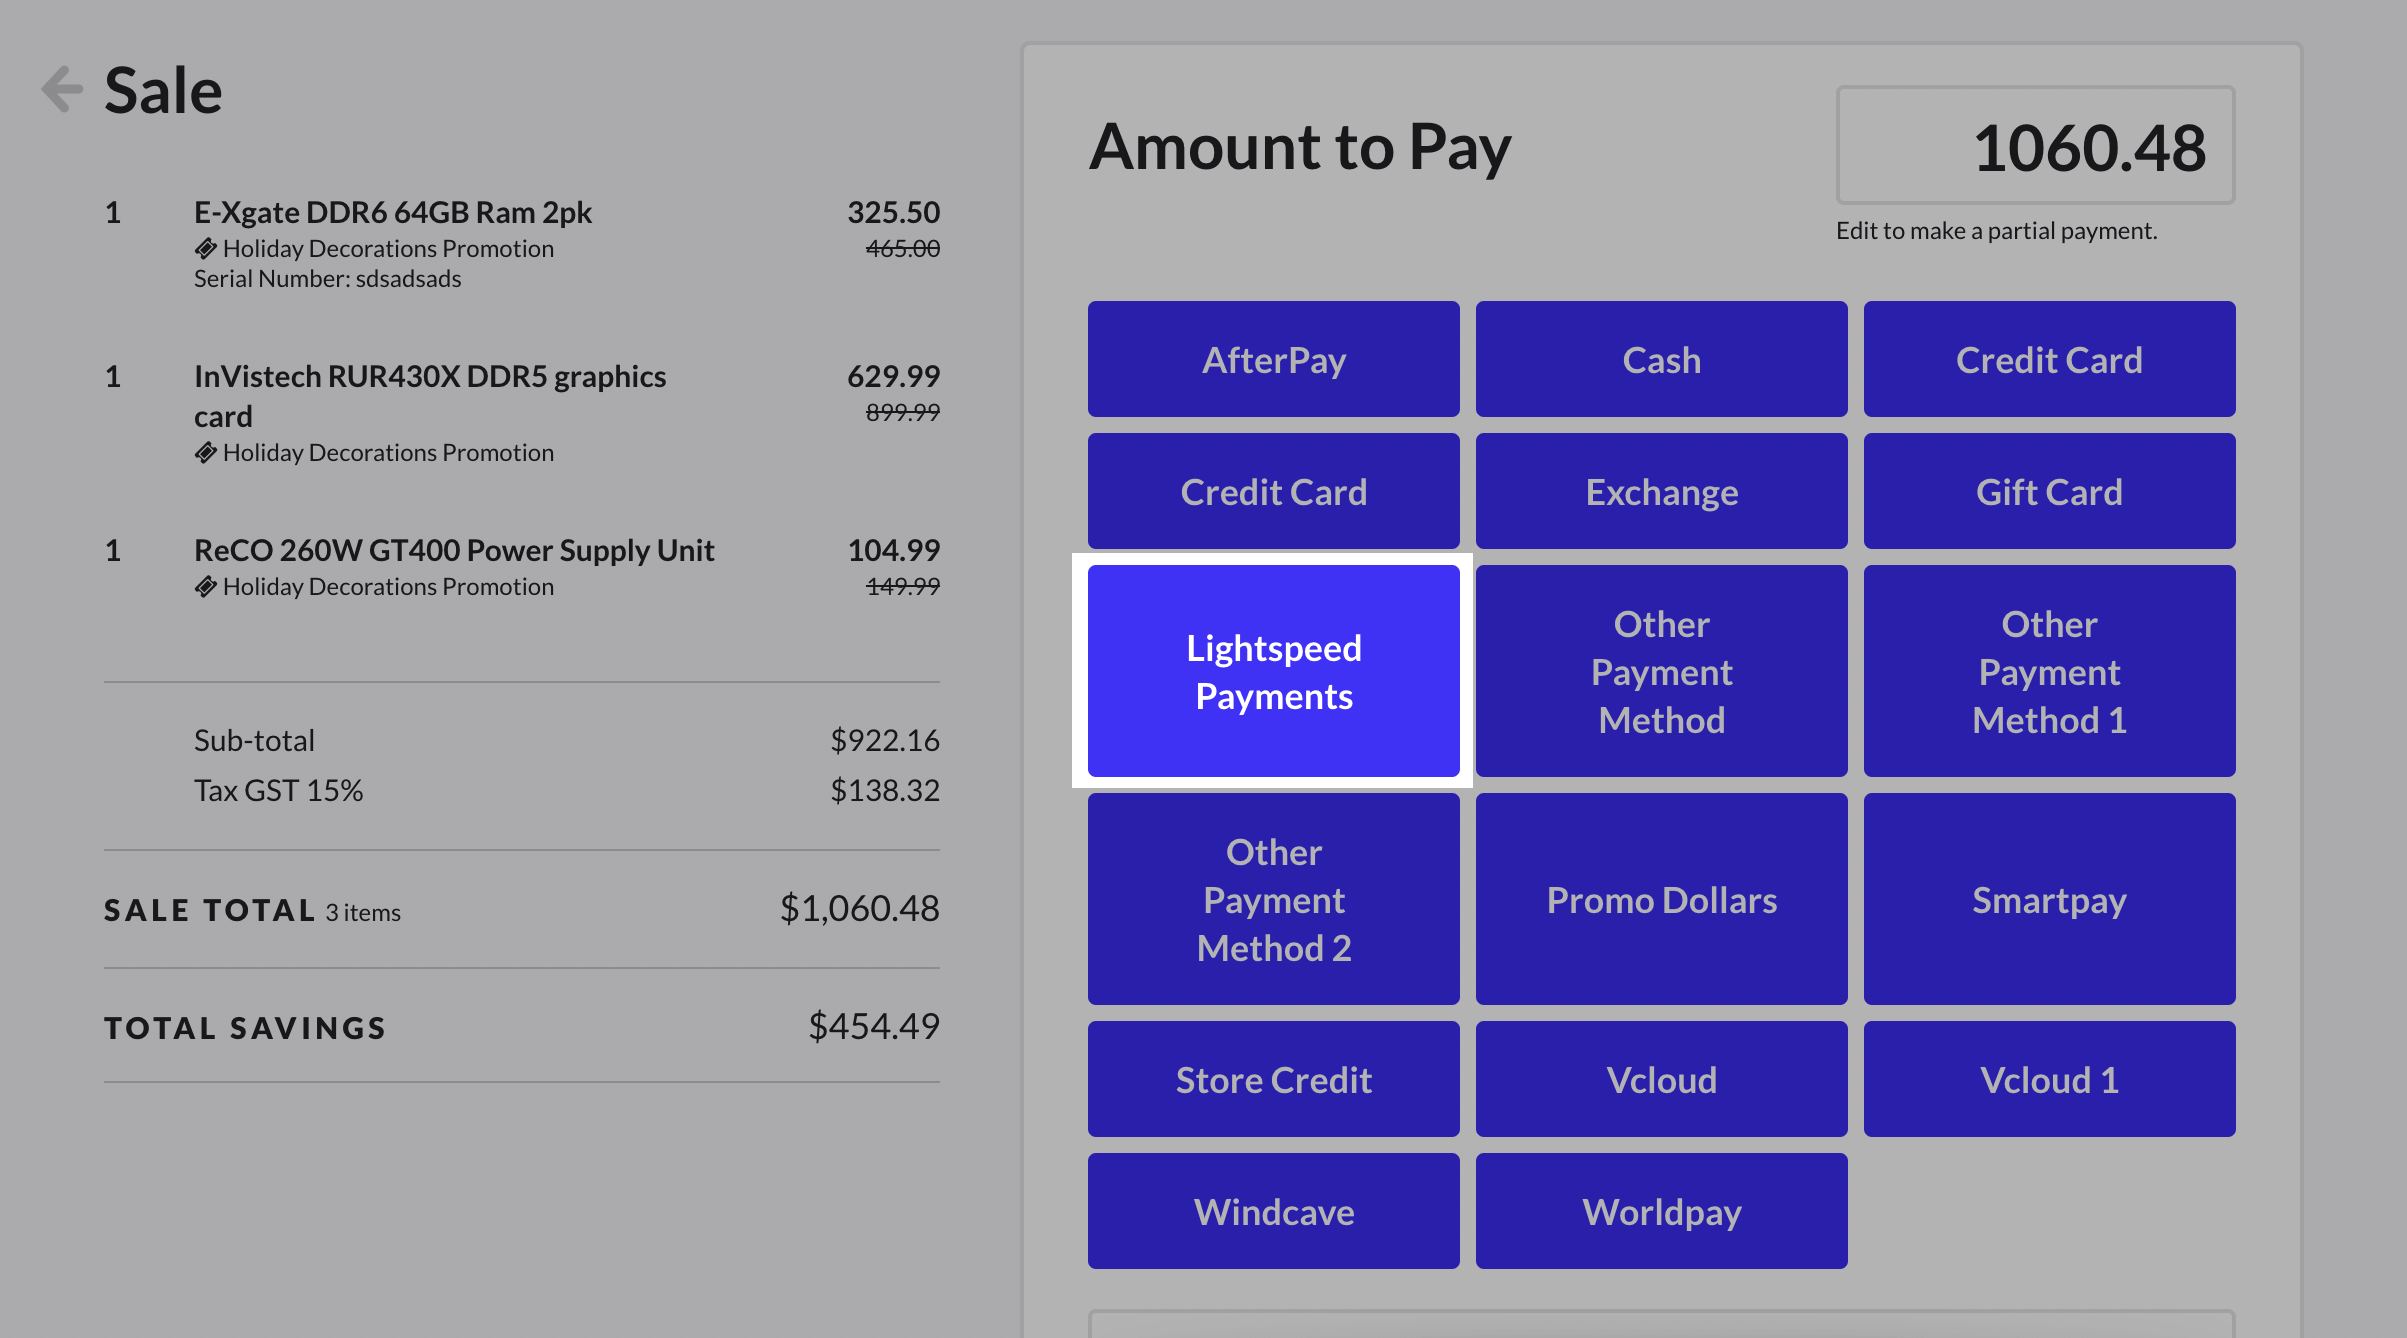Click the promotion tag icon on the RAM item
2407x1338 pixels.
point(206,247)
